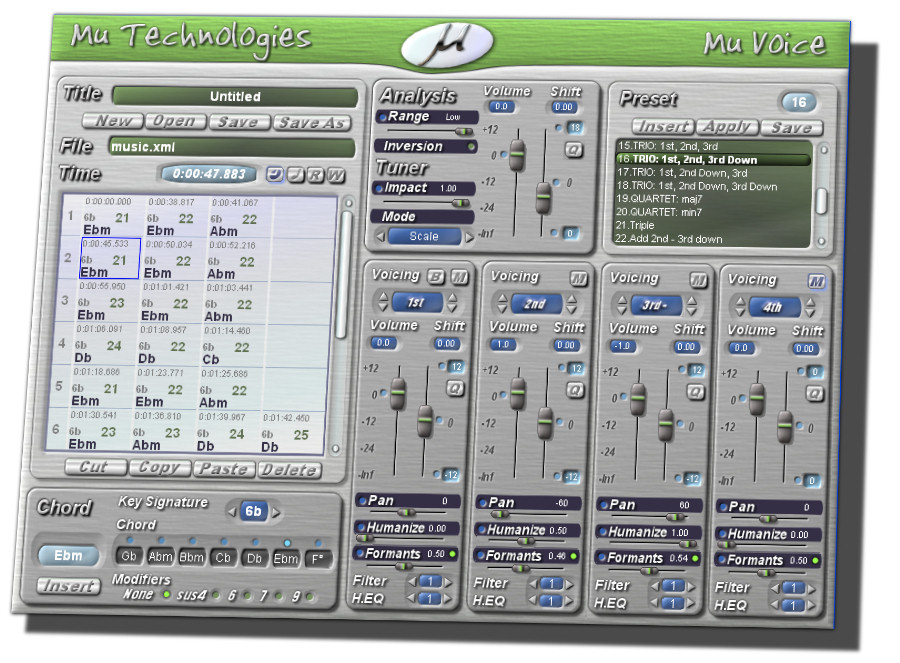Toggle the Formants light on the 1st voicing

[453, 554]
